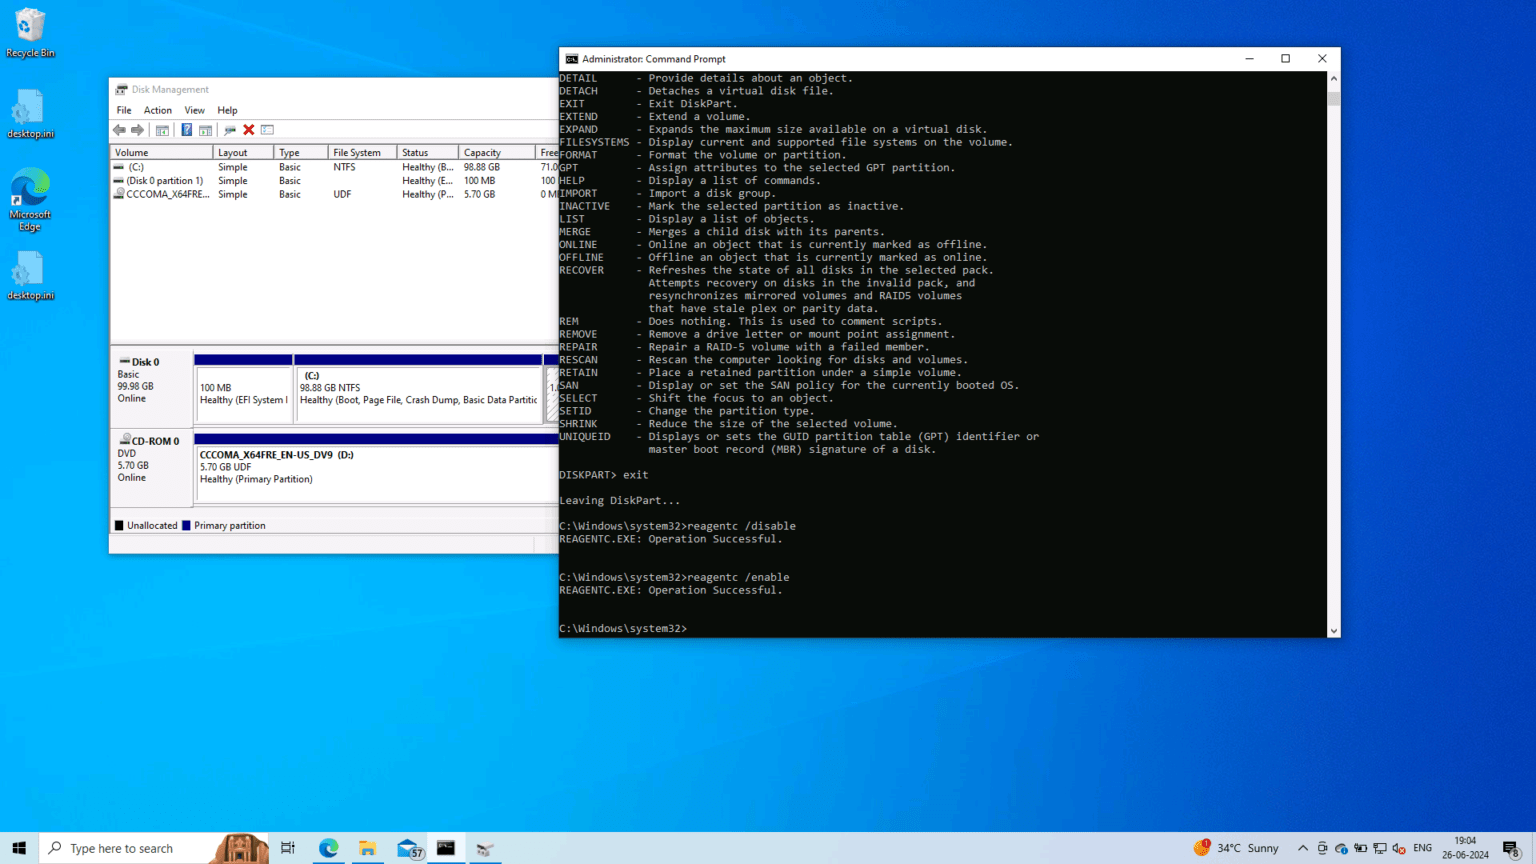
Task: Click the blue Primary partition legend swatch
Action: 186,525
